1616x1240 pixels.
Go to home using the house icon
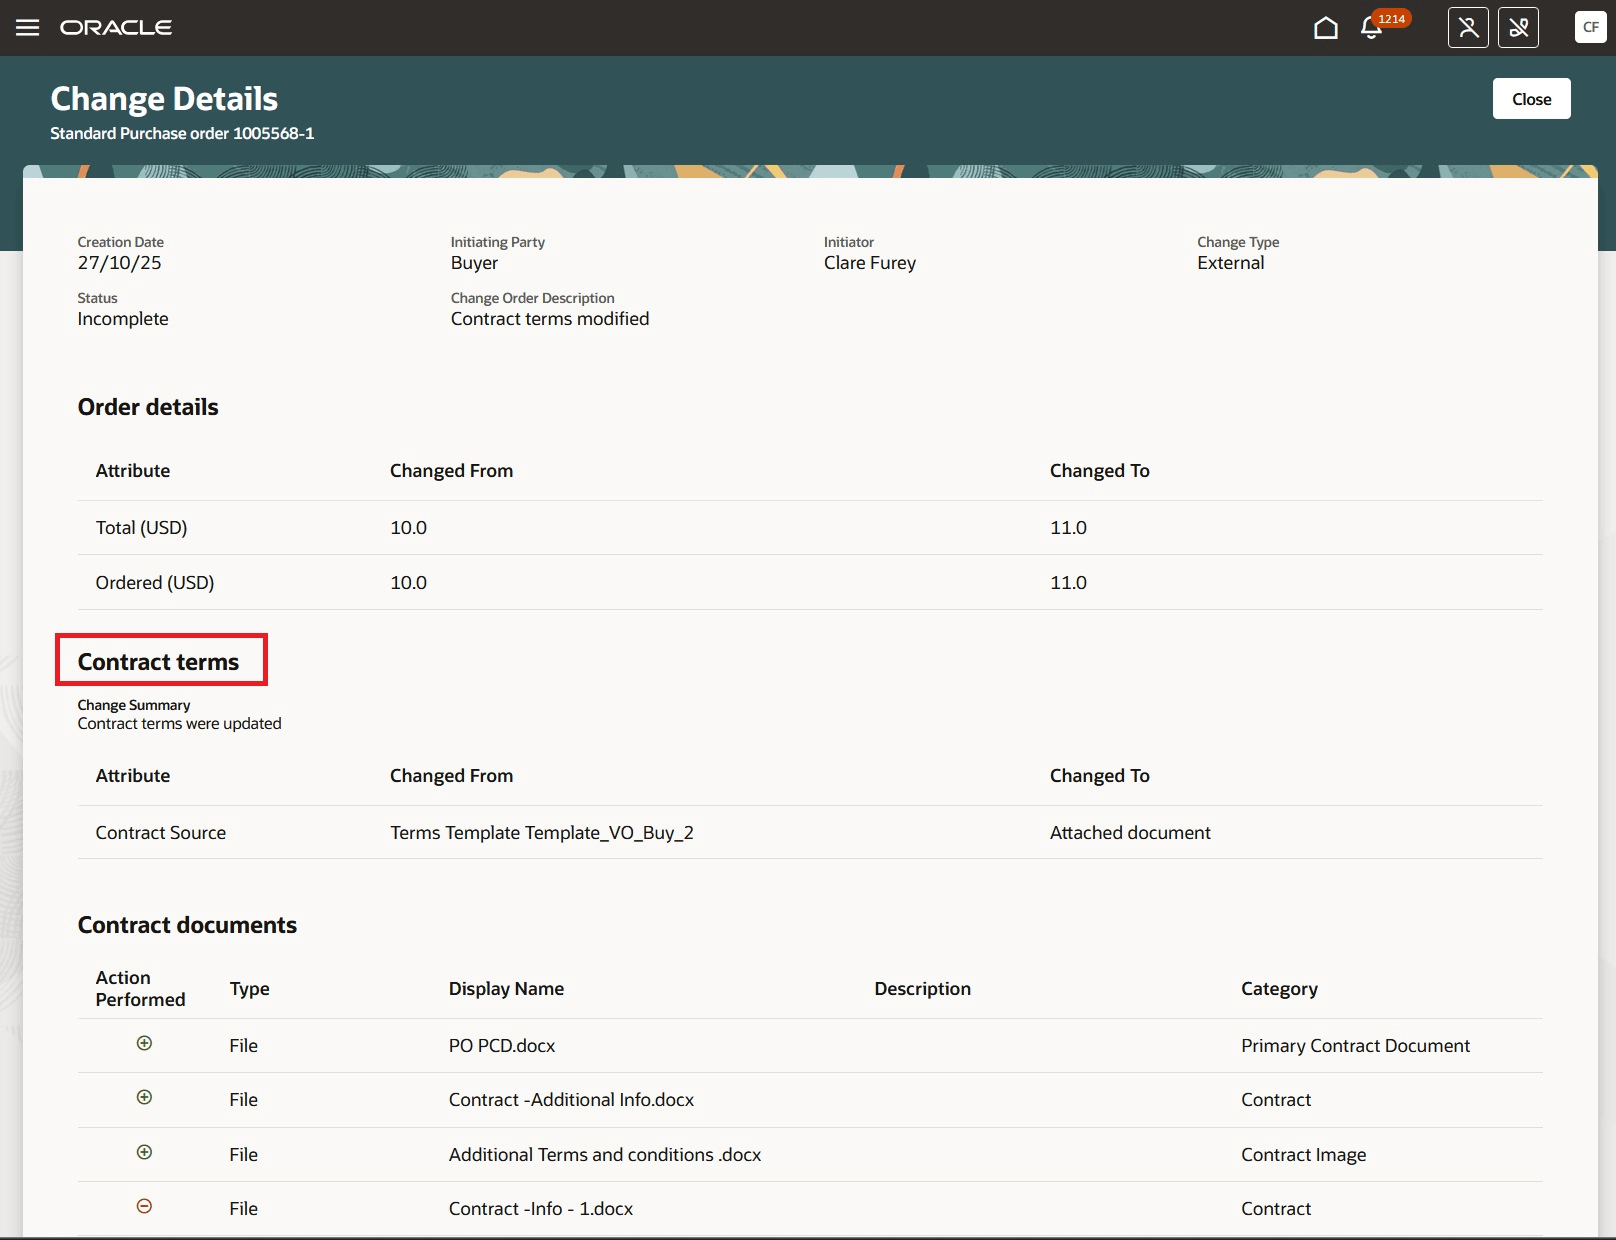1326,27
